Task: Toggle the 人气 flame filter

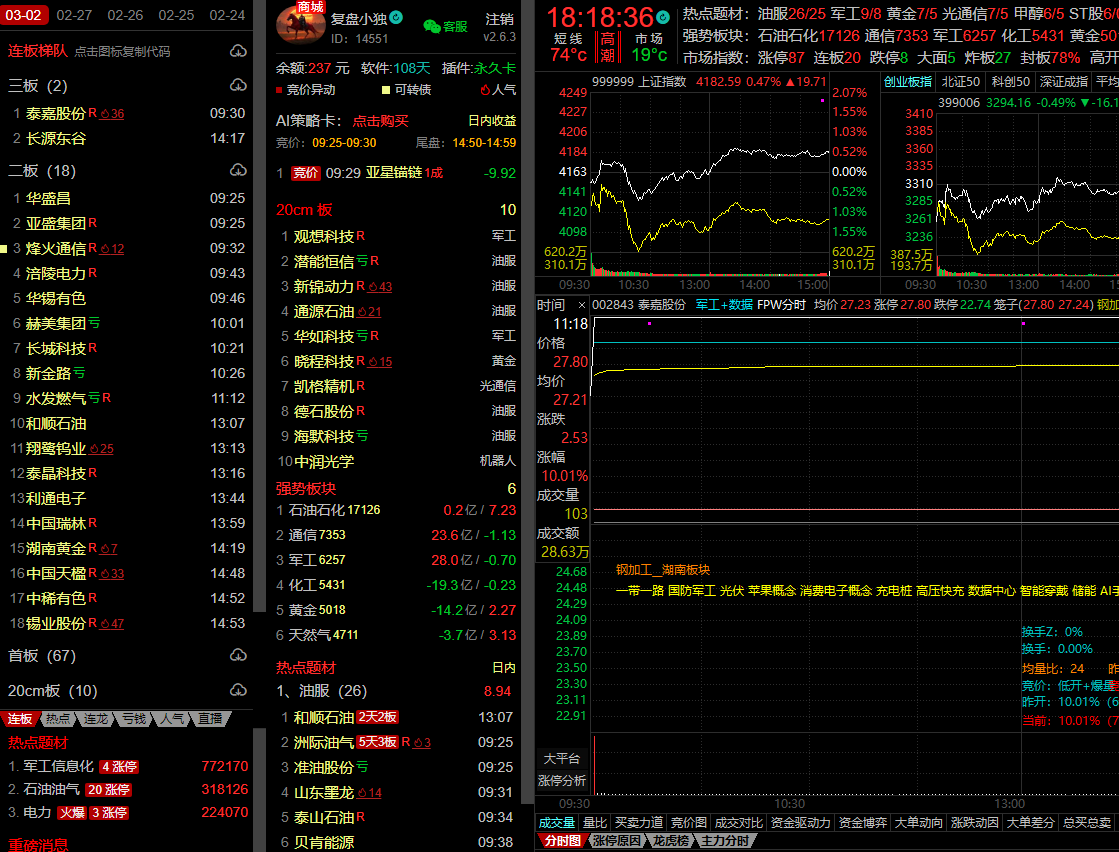Action: click(x=498, y=90)
